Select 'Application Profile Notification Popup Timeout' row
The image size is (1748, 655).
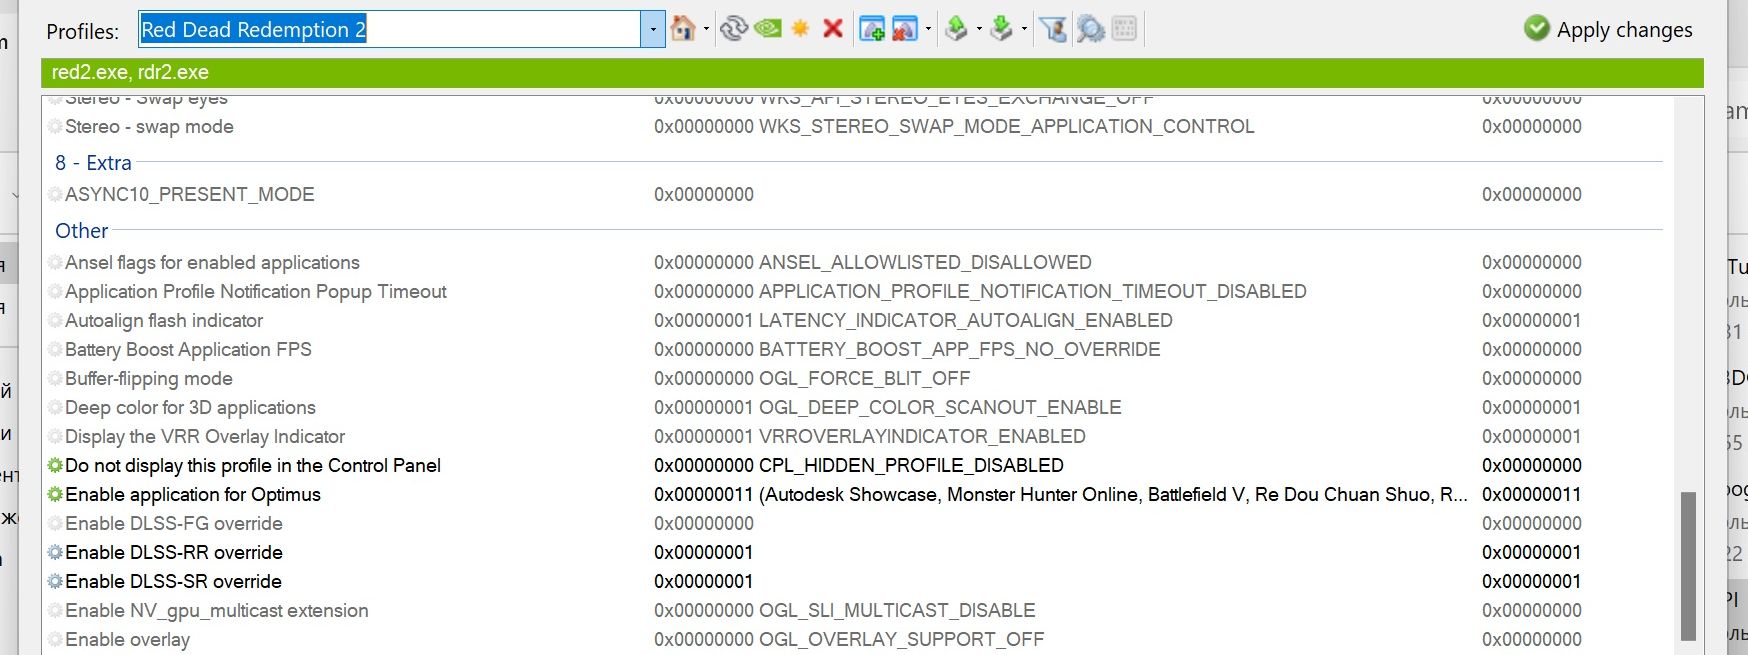click(x=858, y=291)
